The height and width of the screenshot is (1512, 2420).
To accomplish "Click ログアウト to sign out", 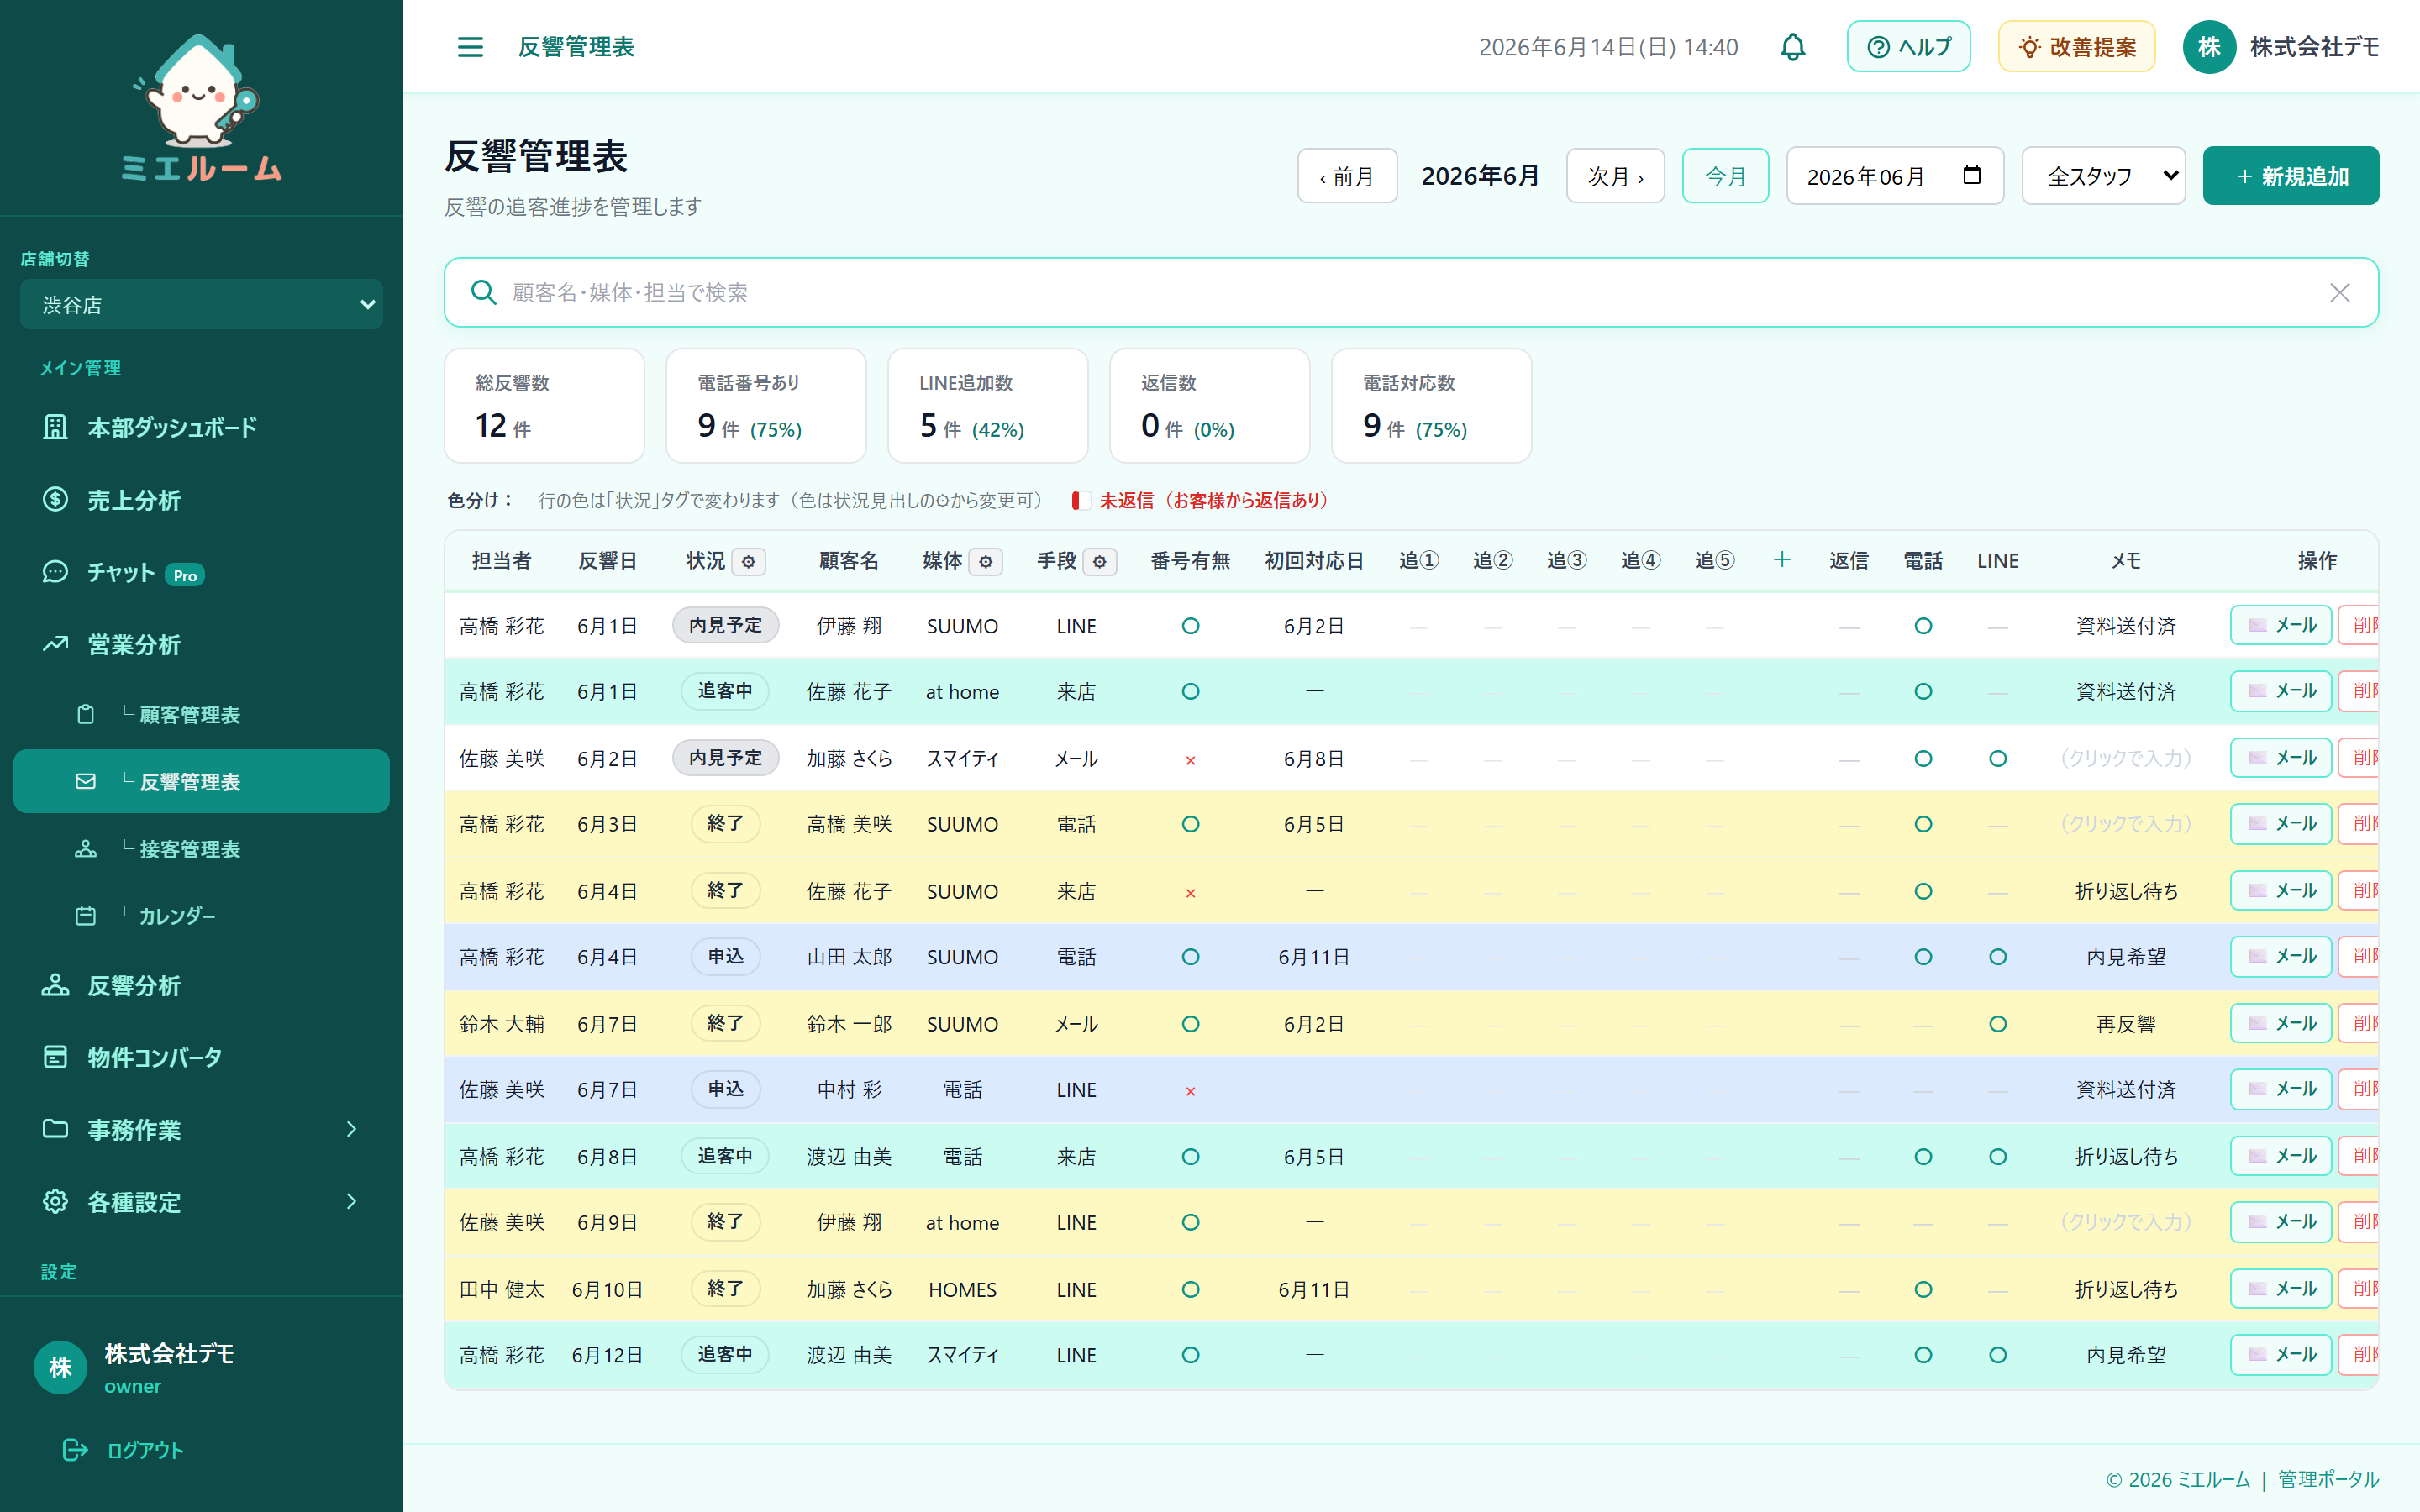I will pyautogui.click(x=124, y=1449).
